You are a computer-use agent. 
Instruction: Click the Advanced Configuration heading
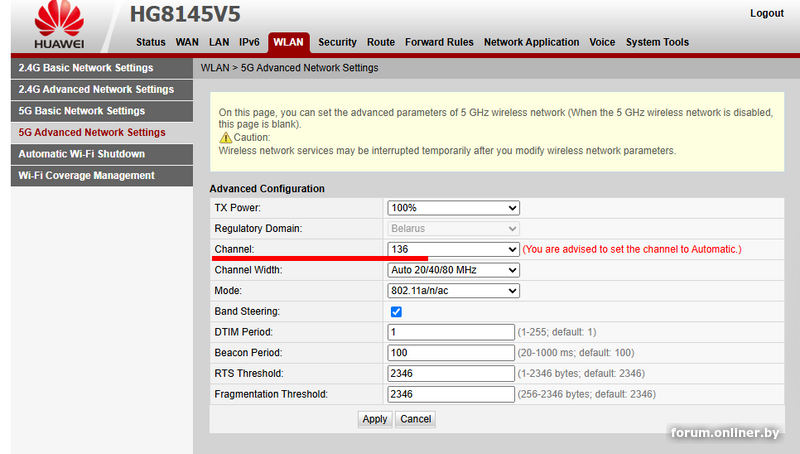pyautogui.click(x=267, y=189)
